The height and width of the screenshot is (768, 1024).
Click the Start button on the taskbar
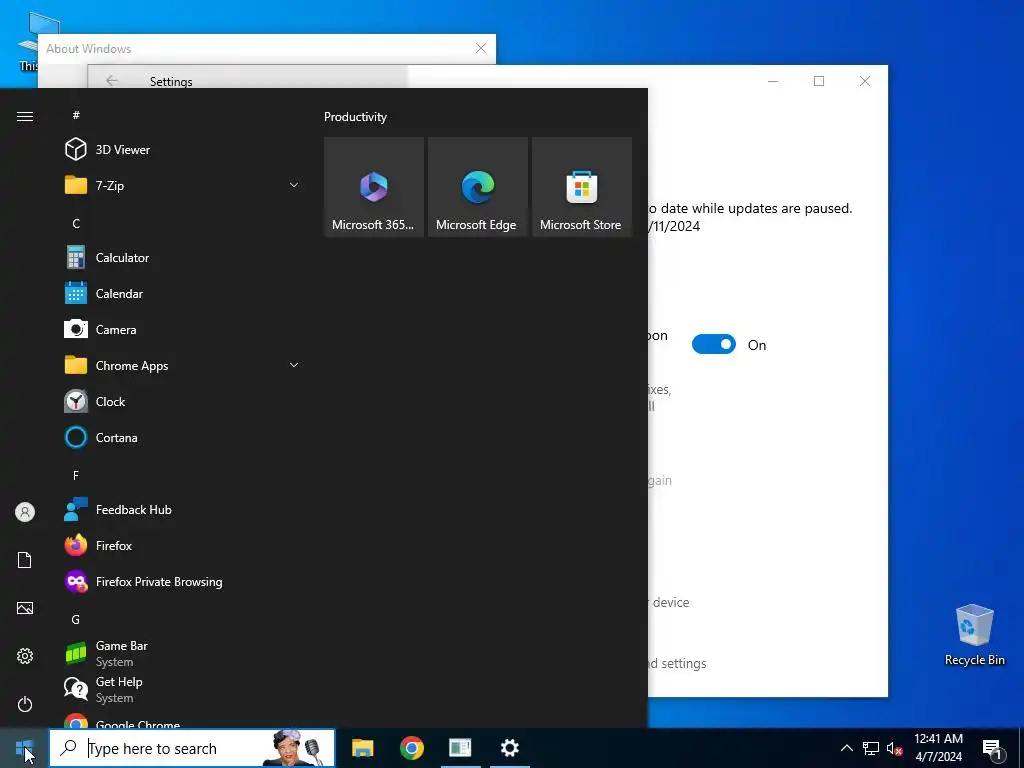24,748
